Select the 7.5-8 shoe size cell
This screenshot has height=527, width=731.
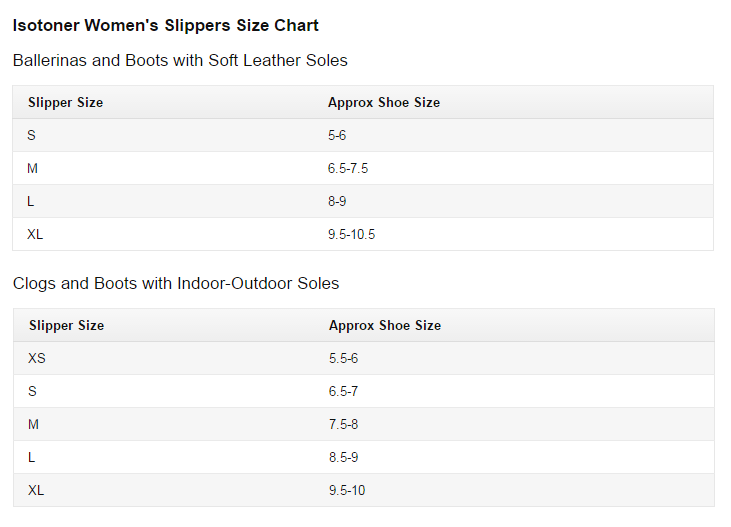343,424
